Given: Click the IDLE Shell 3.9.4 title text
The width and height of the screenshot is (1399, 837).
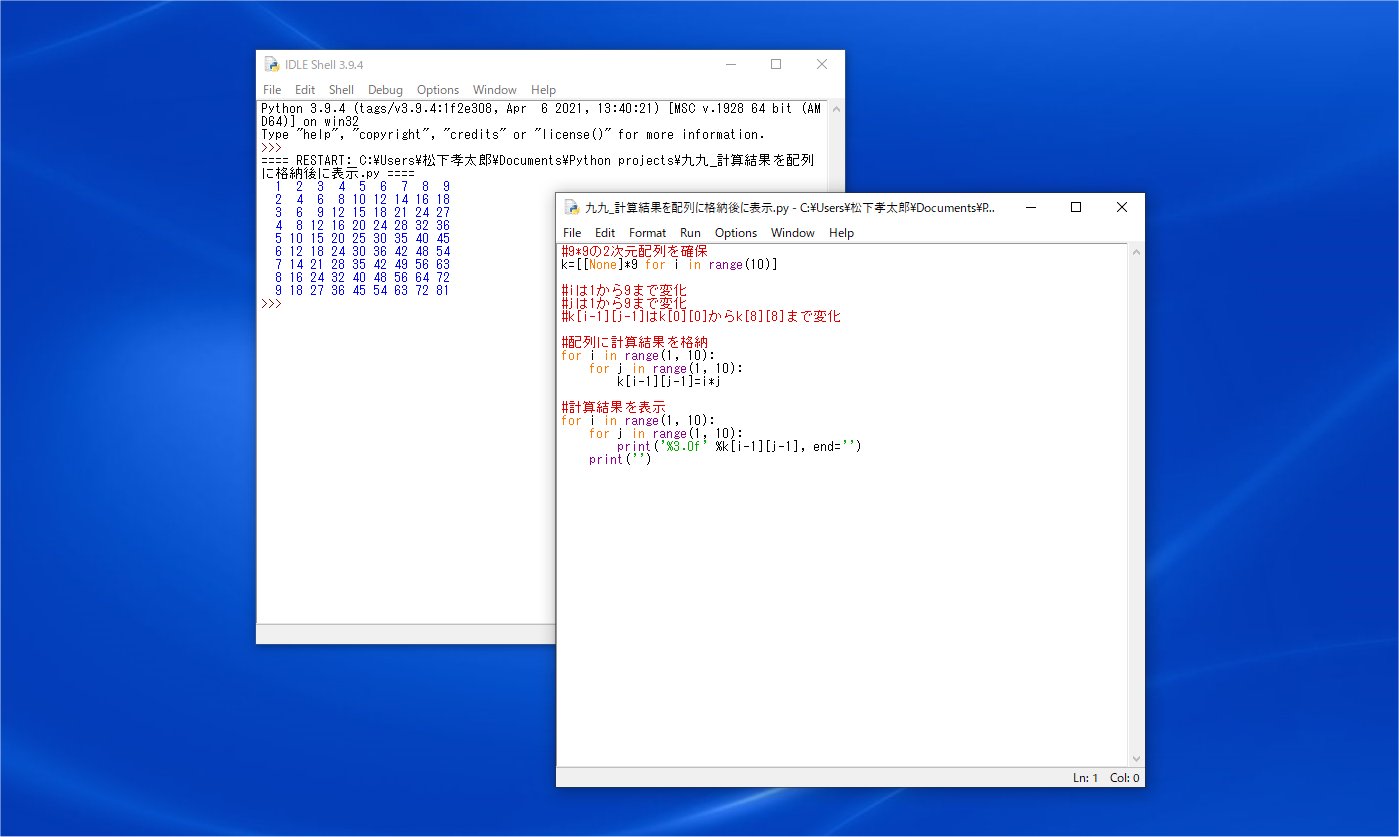Looking at the screenshot, I should (324, 64).
